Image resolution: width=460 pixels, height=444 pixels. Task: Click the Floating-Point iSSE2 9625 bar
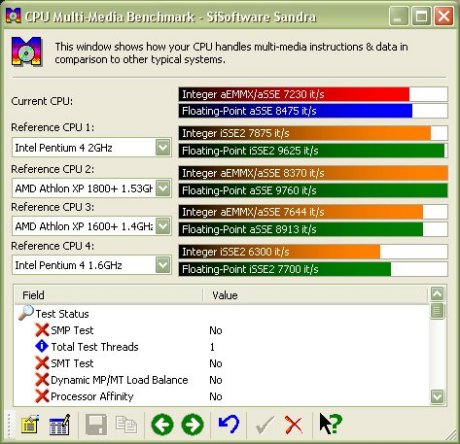pos(313,151)
